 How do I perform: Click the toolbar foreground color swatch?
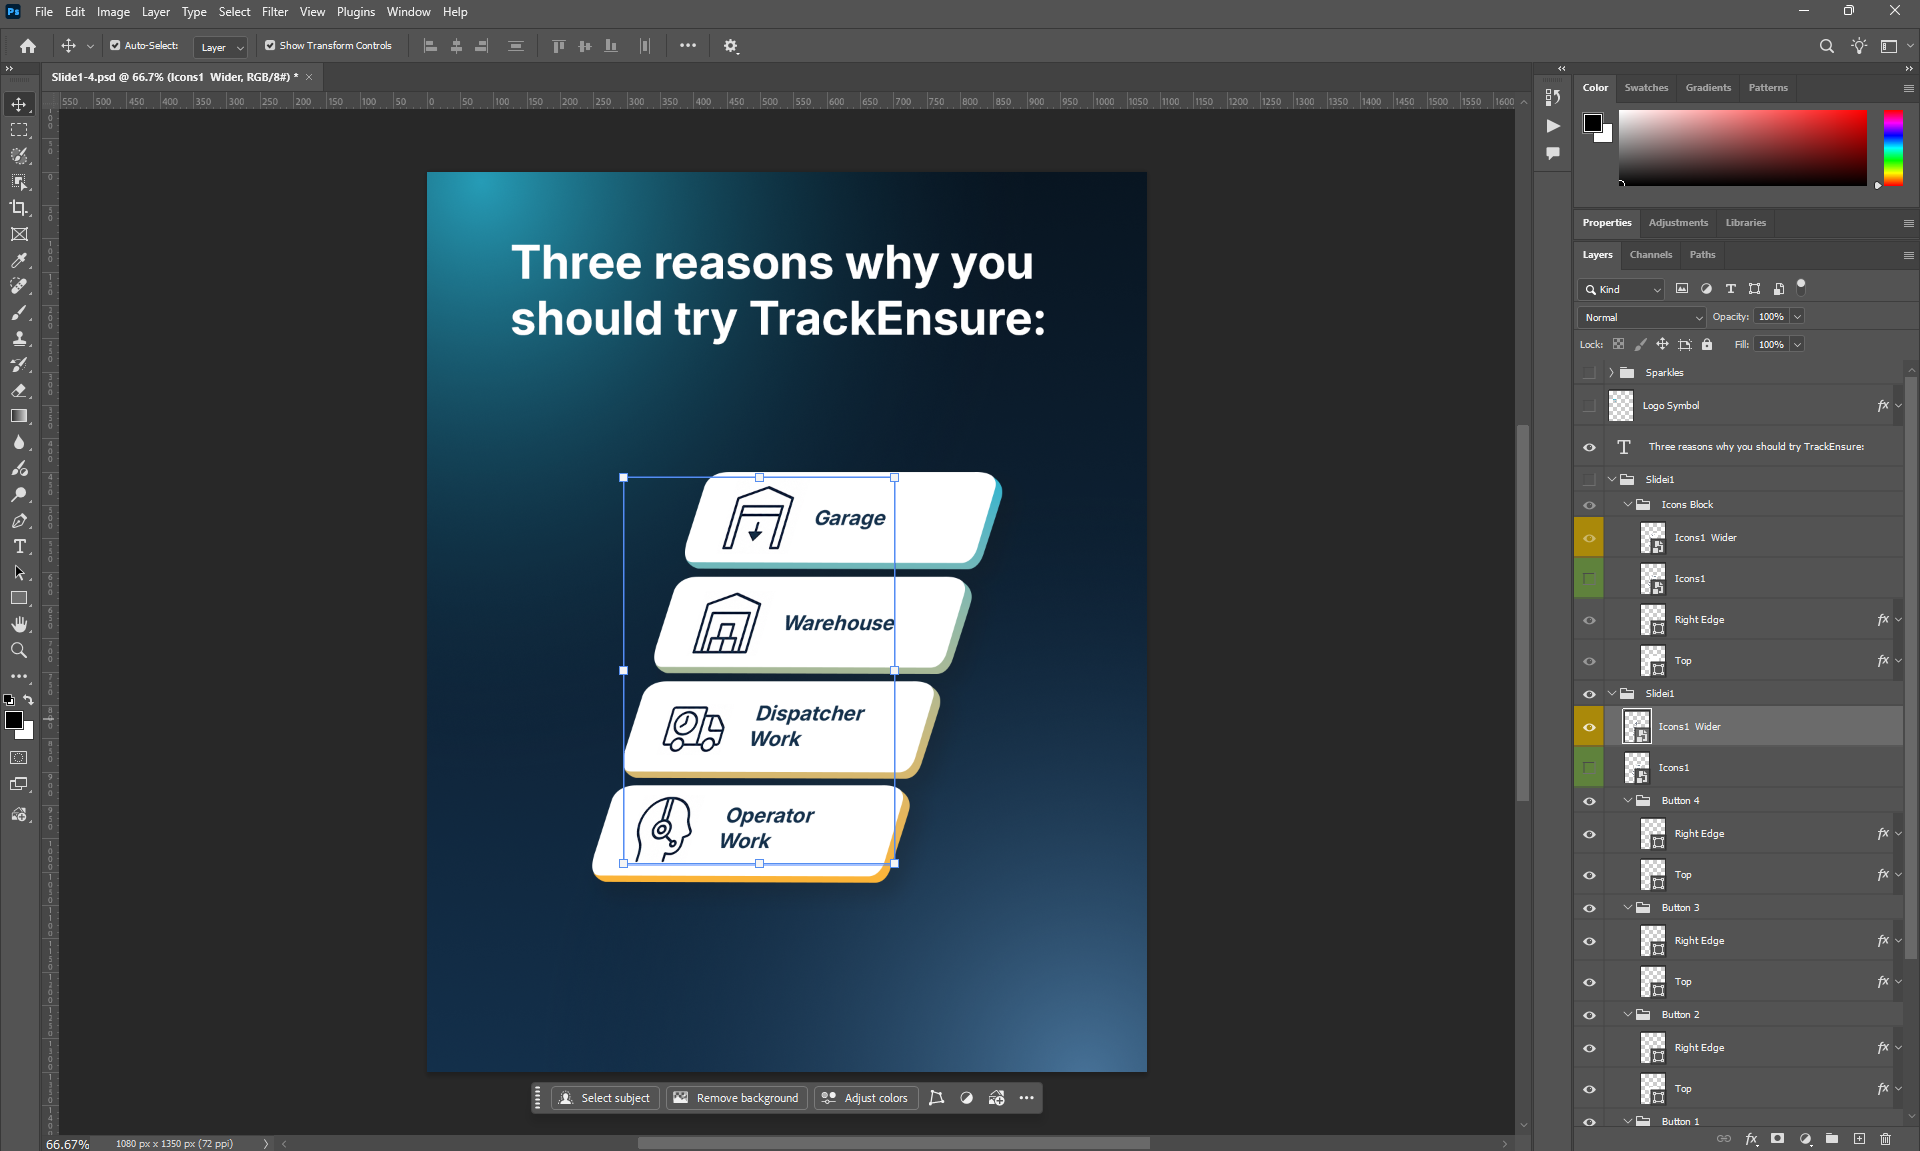tap(14, 720)
